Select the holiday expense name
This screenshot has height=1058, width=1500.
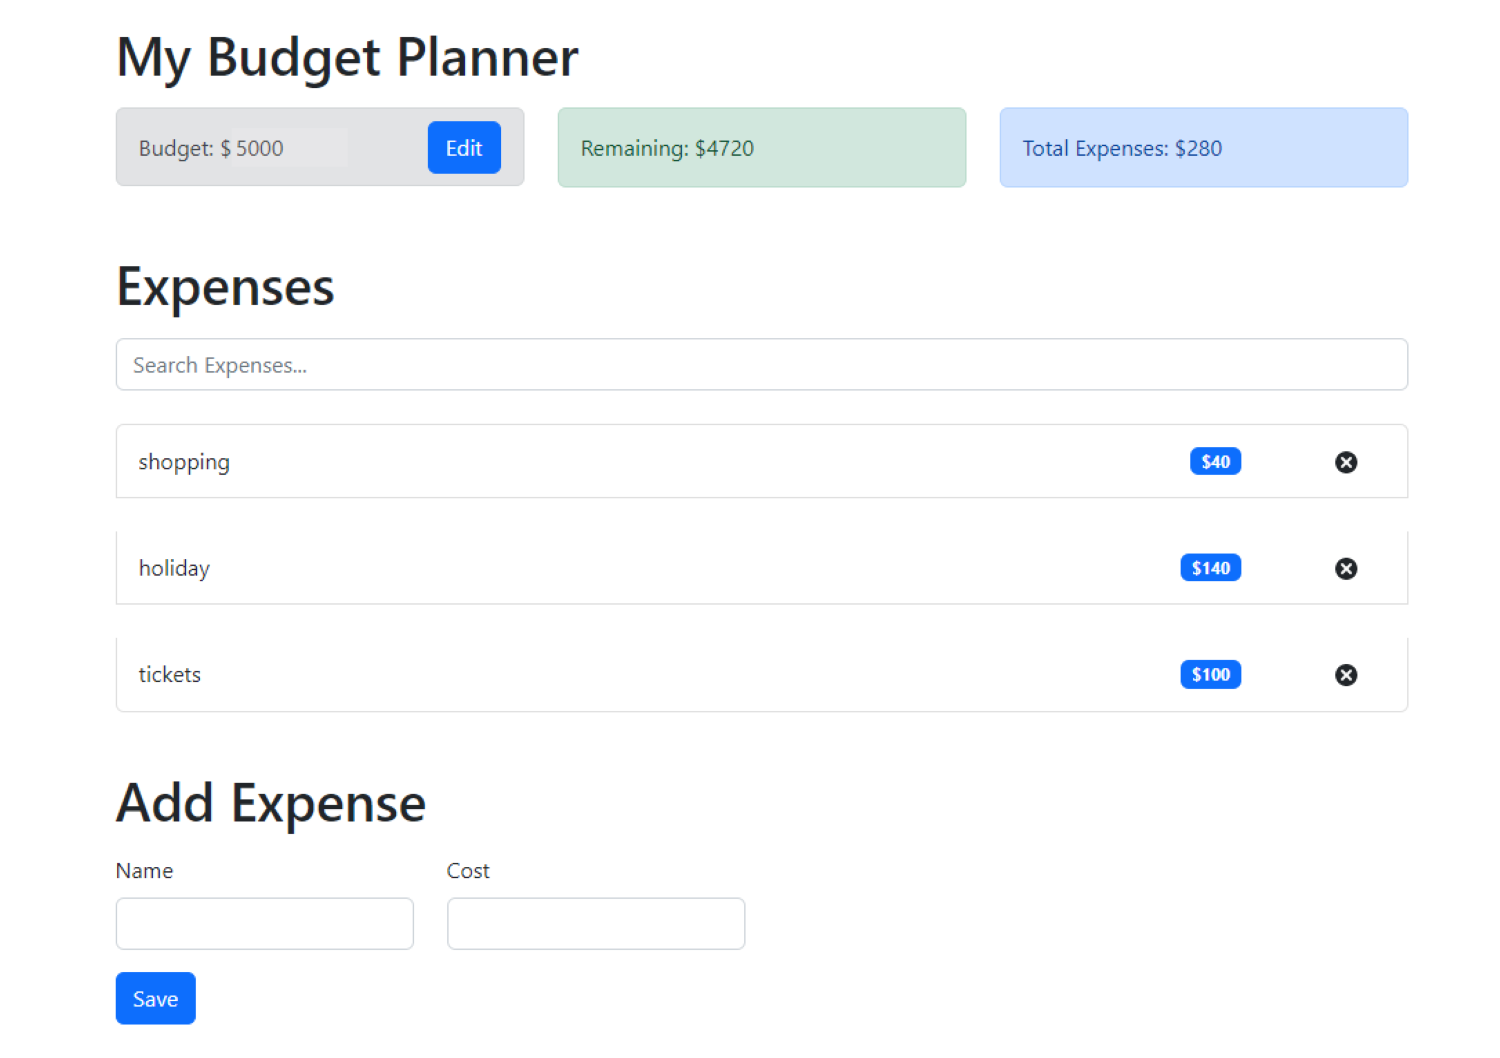click(174, 568)
